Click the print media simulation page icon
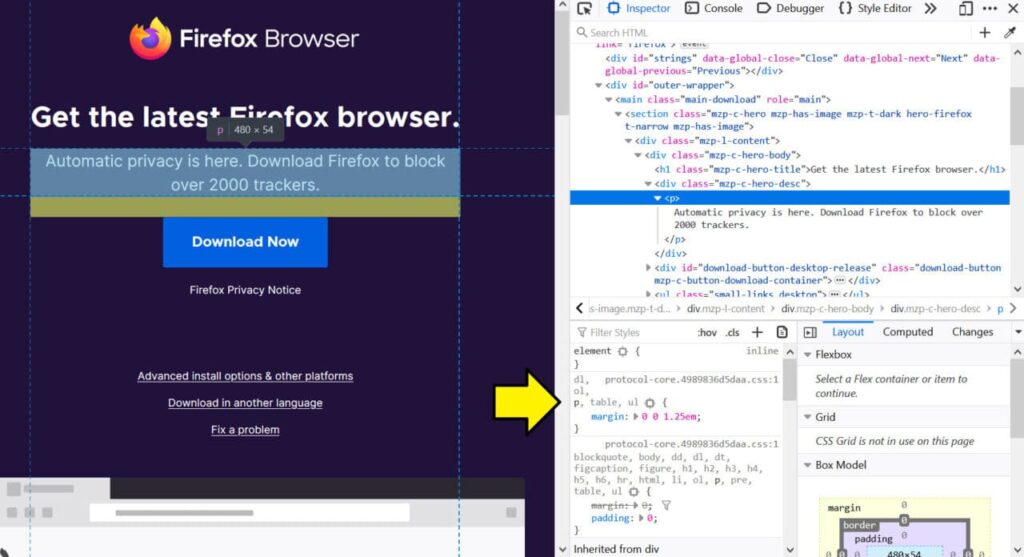 point(782,332)
